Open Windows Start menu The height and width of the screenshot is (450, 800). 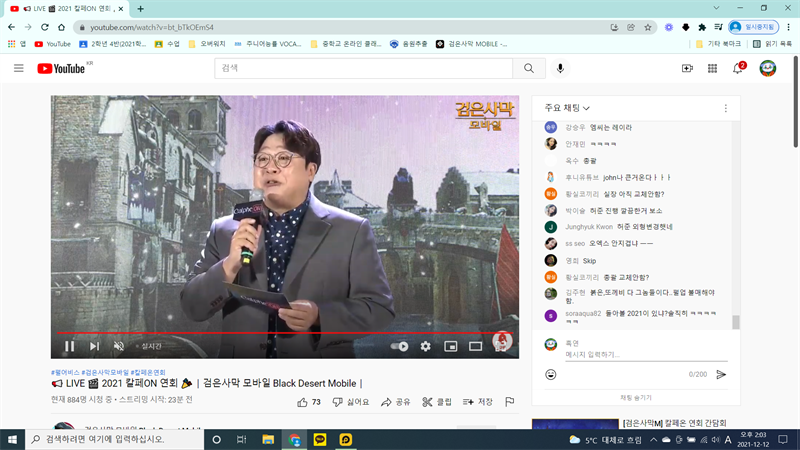[x=12, y=439]
